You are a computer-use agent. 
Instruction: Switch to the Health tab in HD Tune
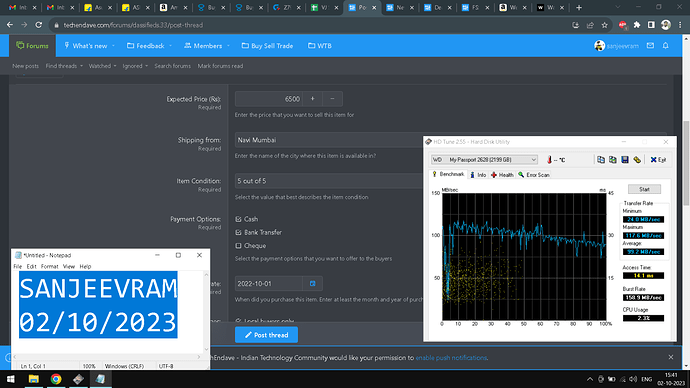coord(502,175)
